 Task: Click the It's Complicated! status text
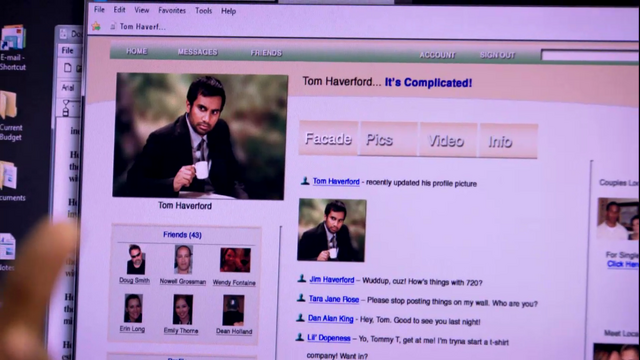coord(428,82)
